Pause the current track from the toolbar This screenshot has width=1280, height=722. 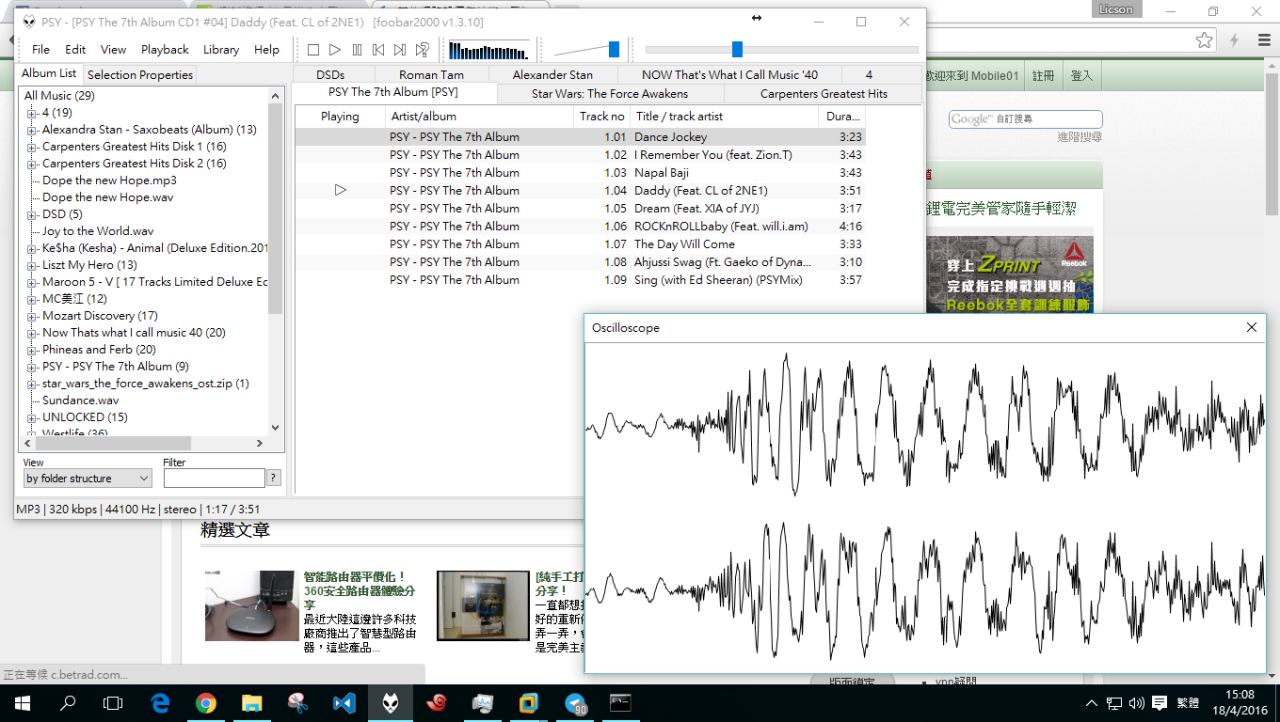[357, 49]
